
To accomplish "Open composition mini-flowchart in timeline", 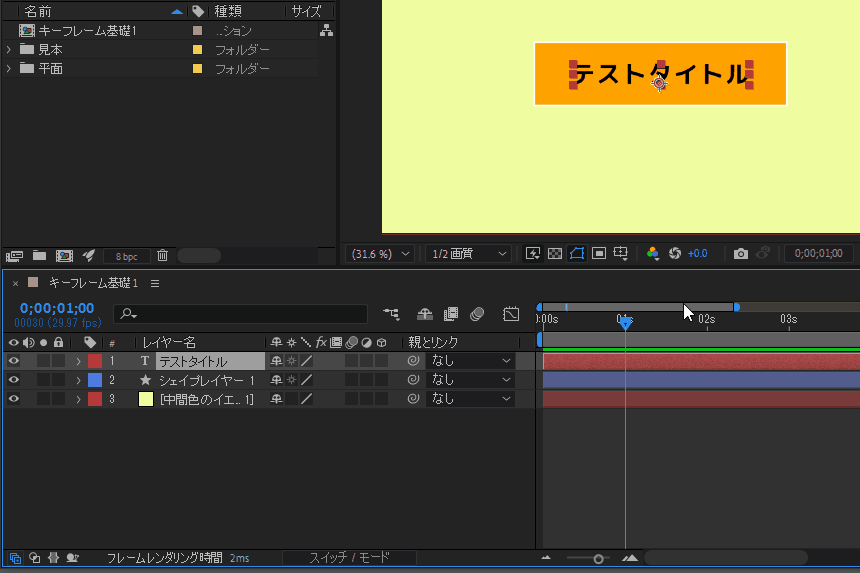I will point(391,314).
